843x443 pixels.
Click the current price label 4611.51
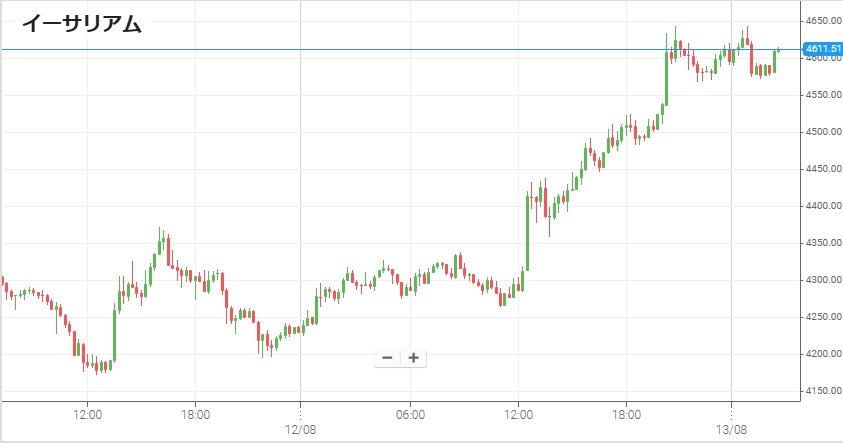(x=823, y=49)
